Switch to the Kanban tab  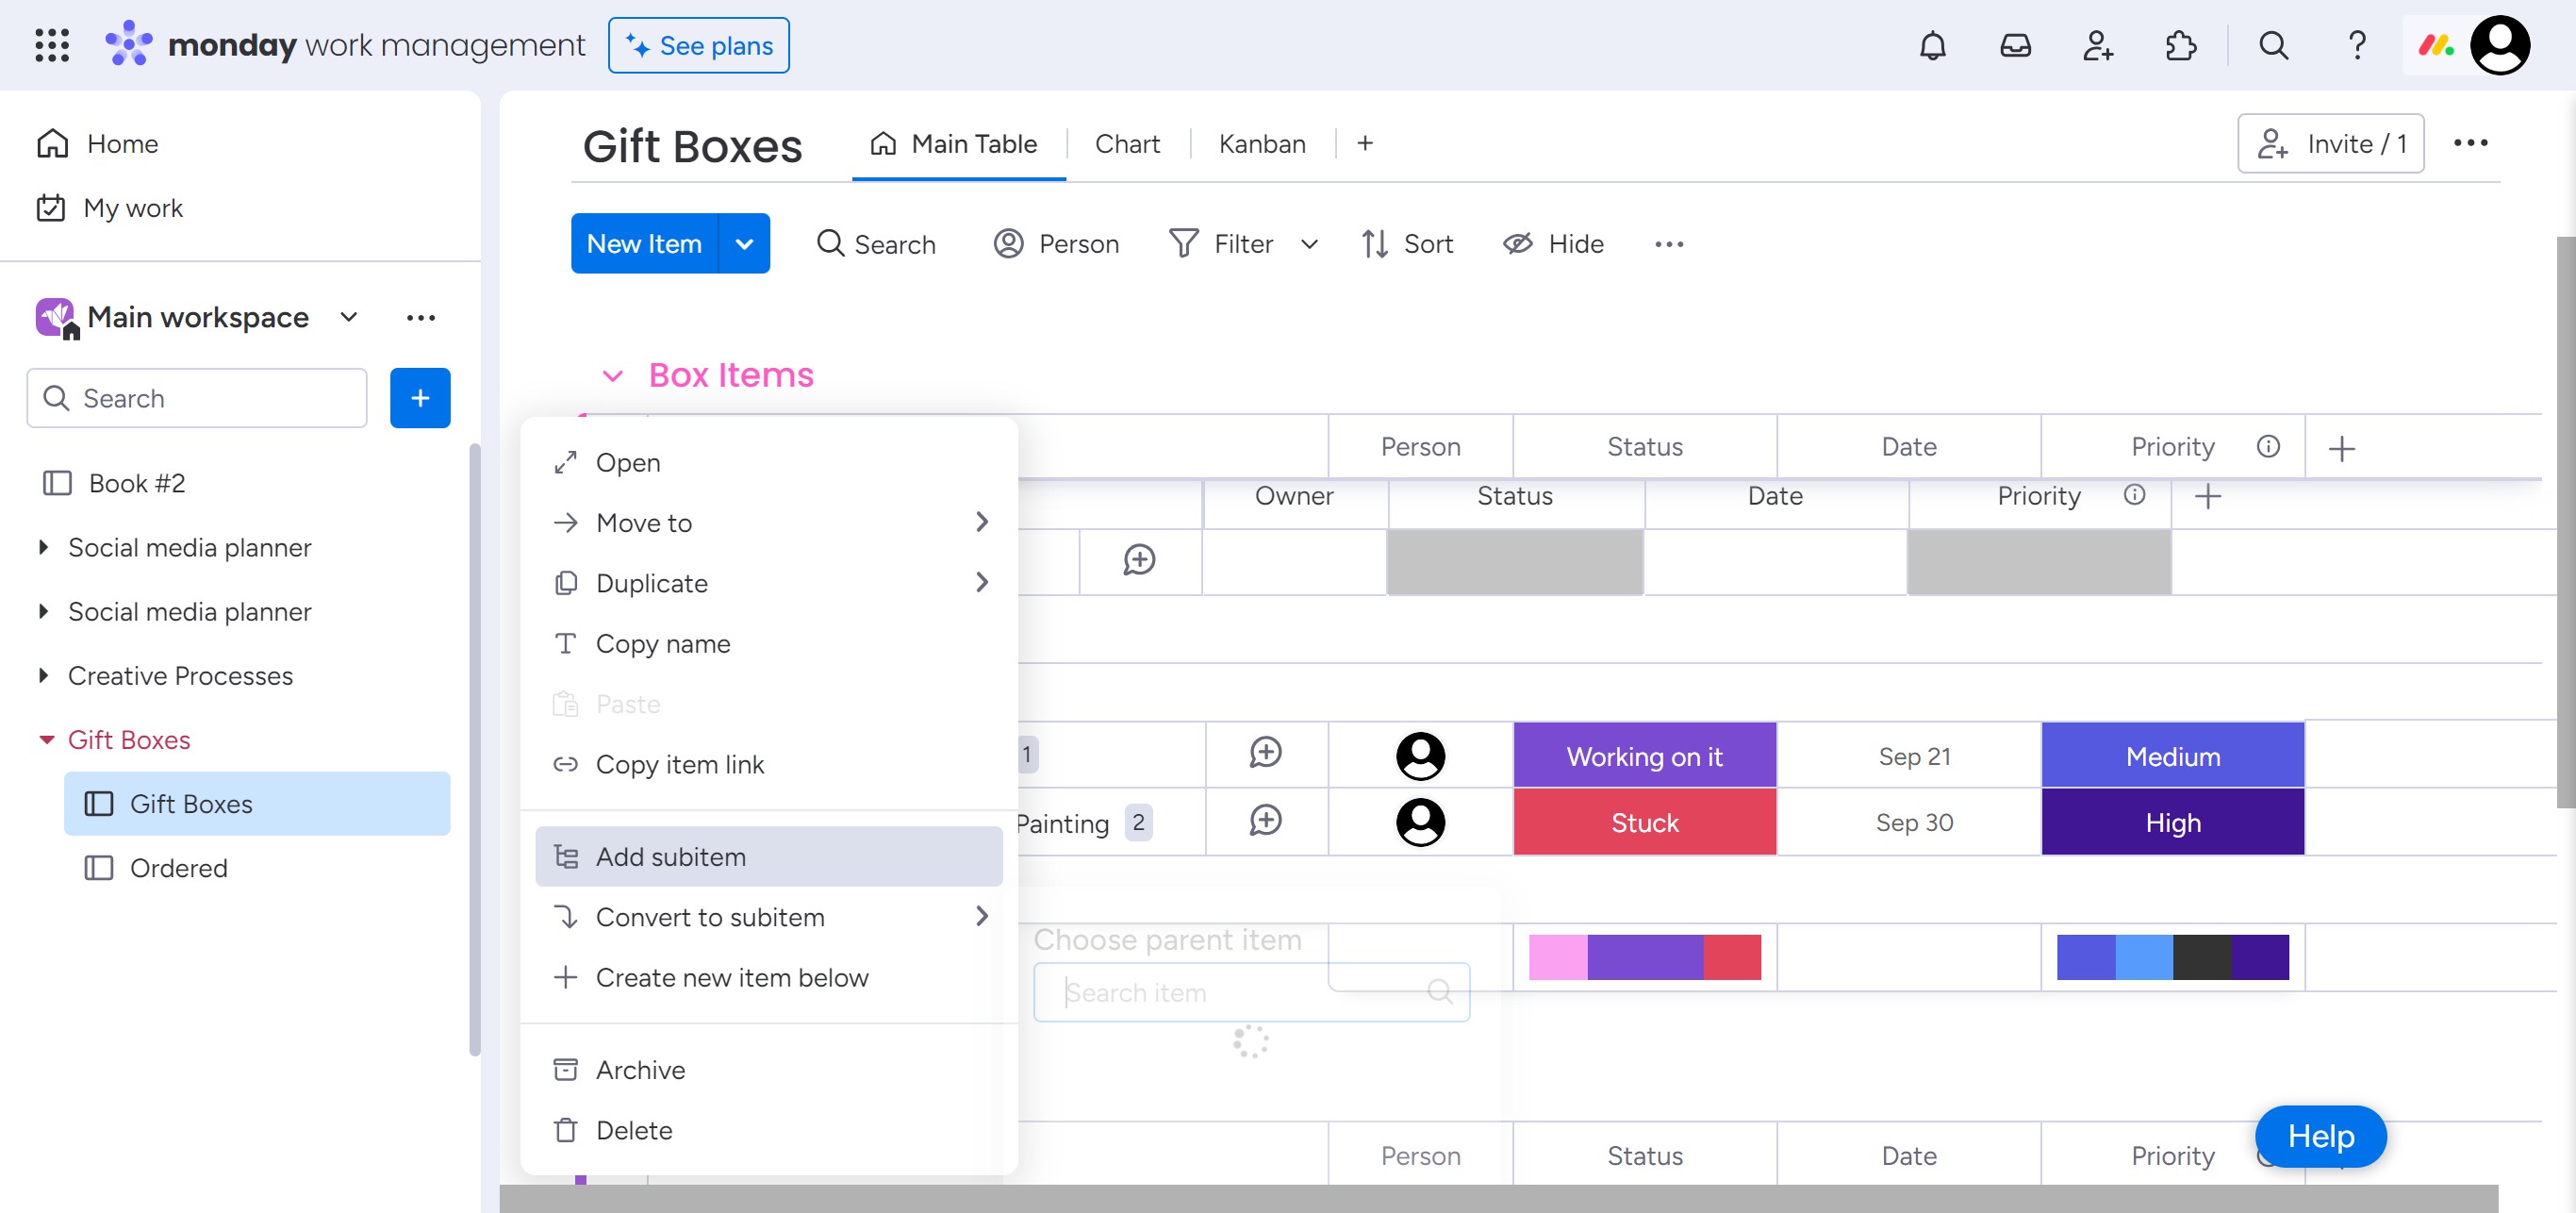click(x=1261, y=144)
